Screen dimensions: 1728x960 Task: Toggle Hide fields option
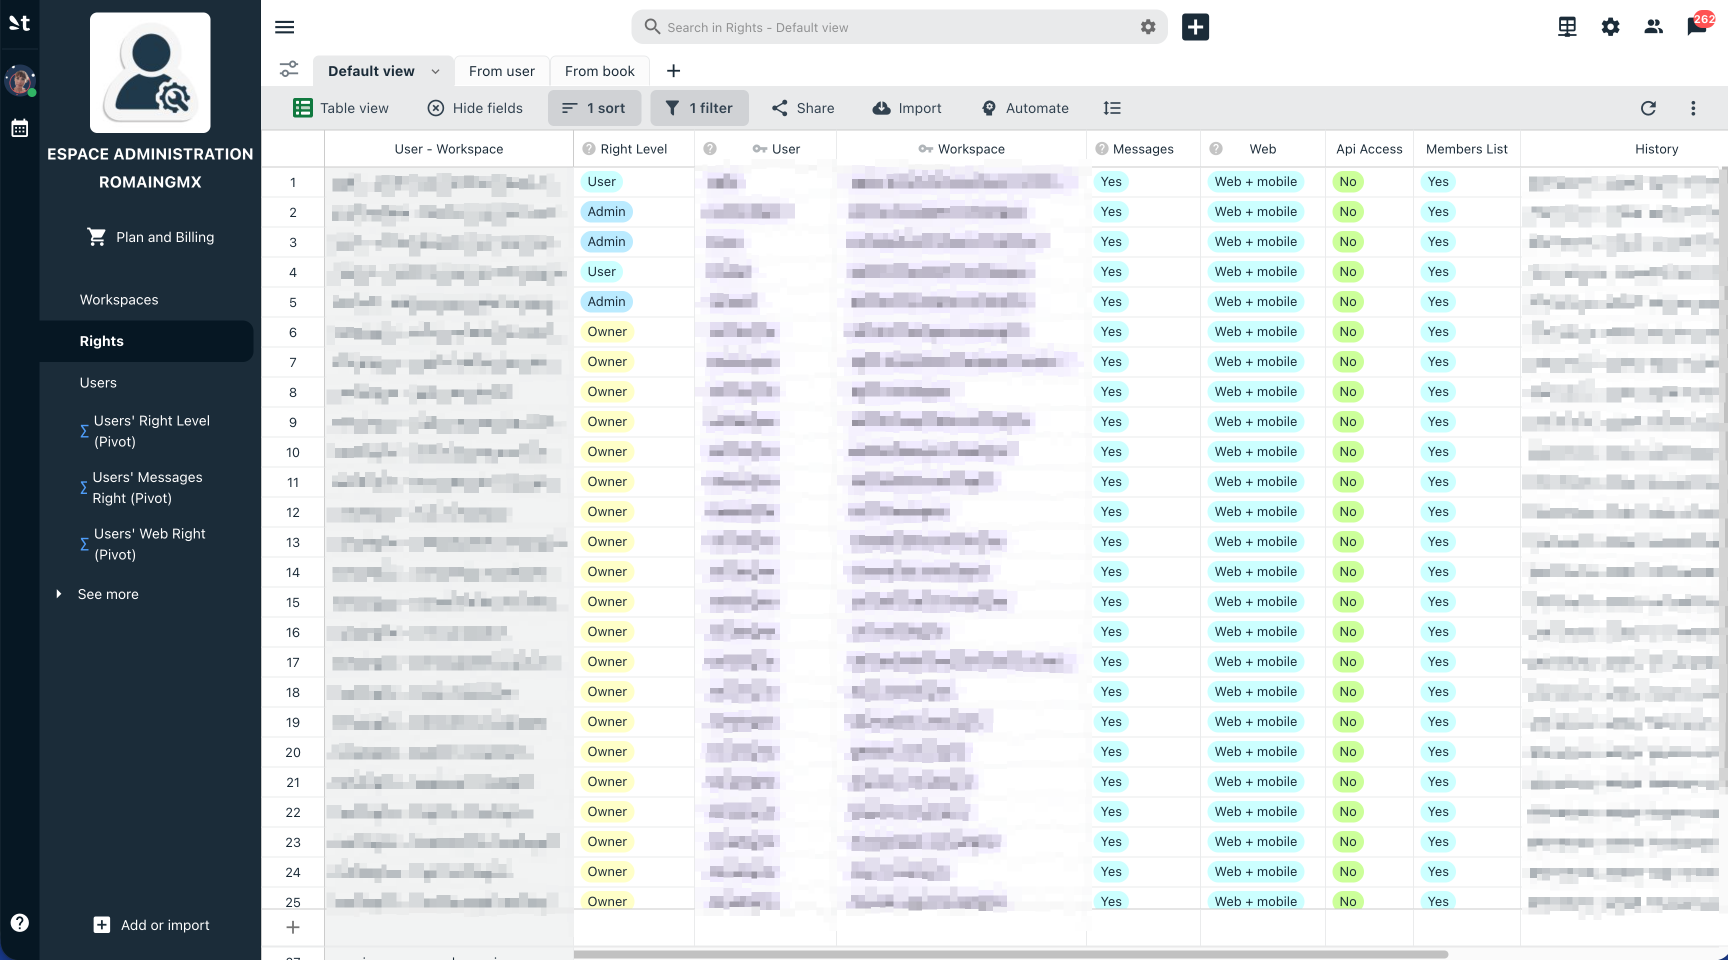click(475, 108)
